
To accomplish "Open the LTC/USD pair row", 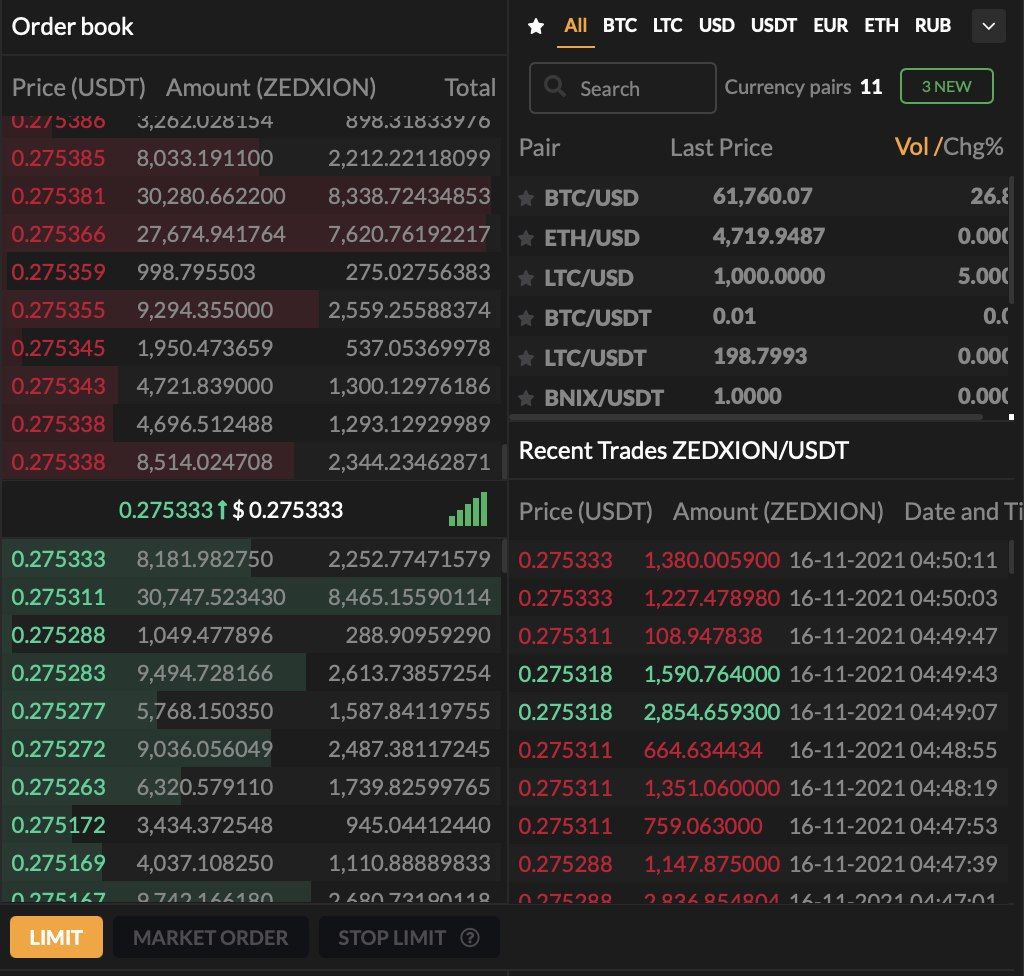I will [759, 277].
